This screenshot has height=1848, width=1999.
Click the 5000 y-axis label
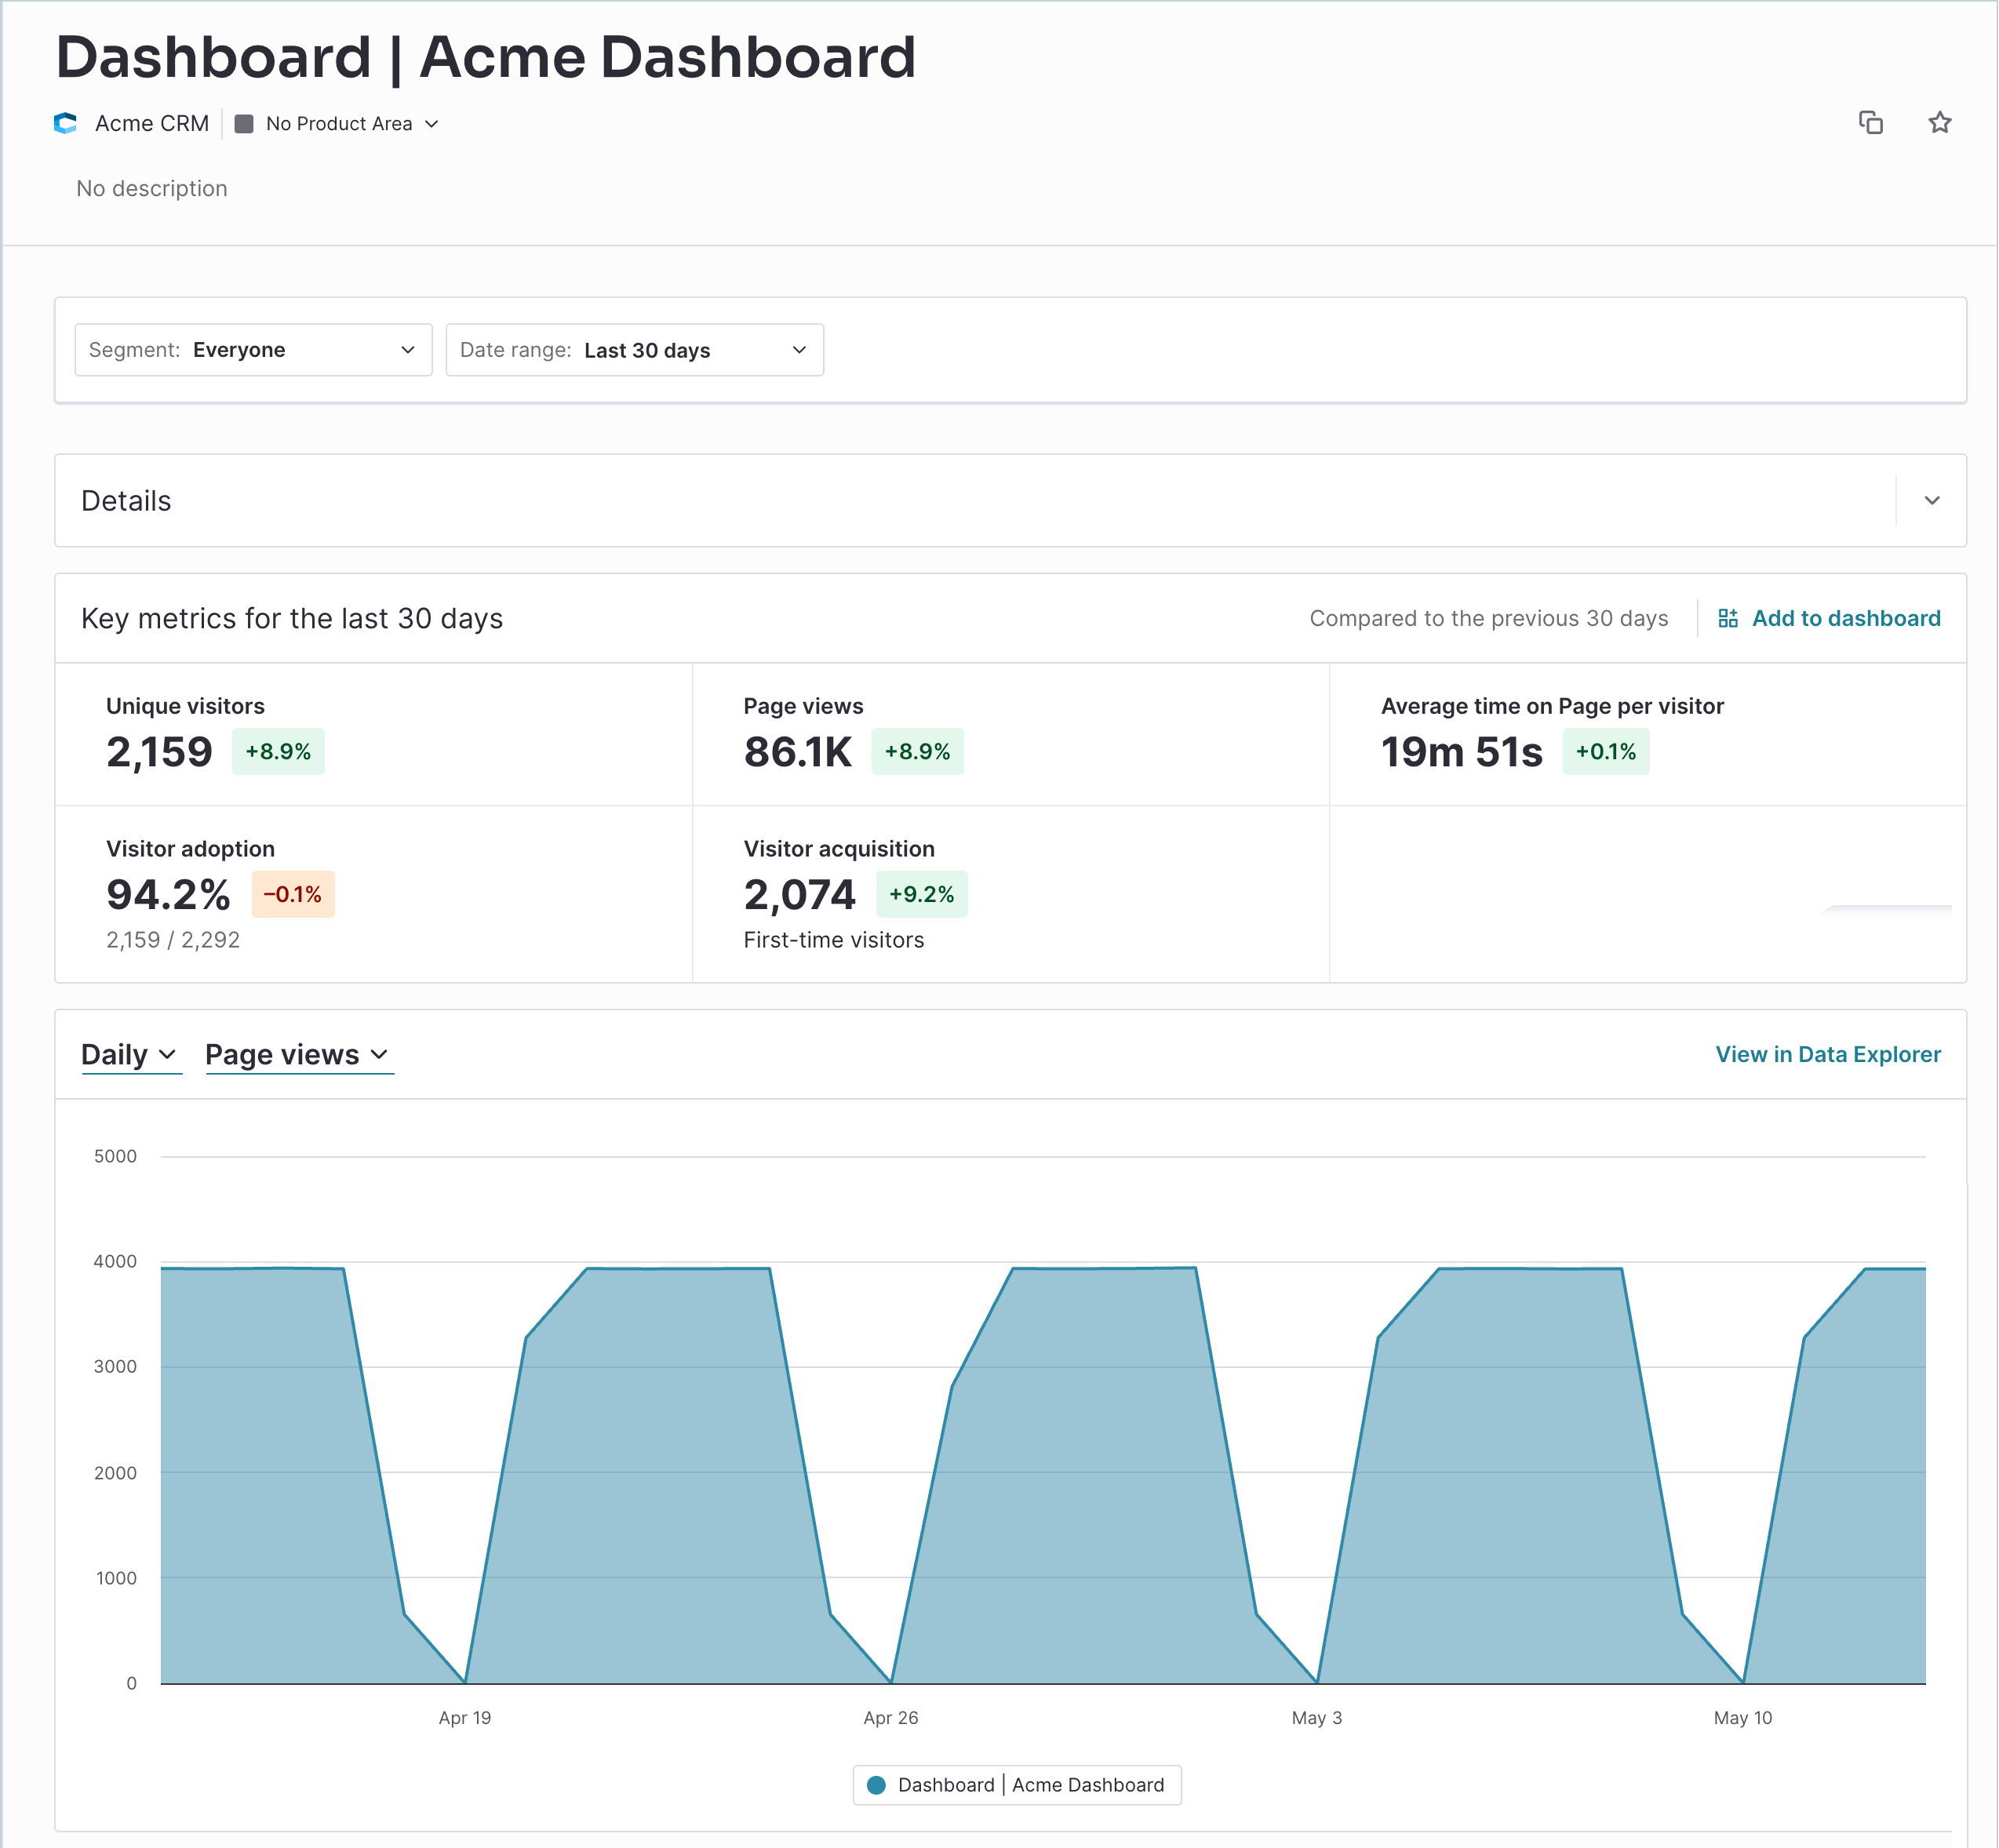[x=115, y=1156]
